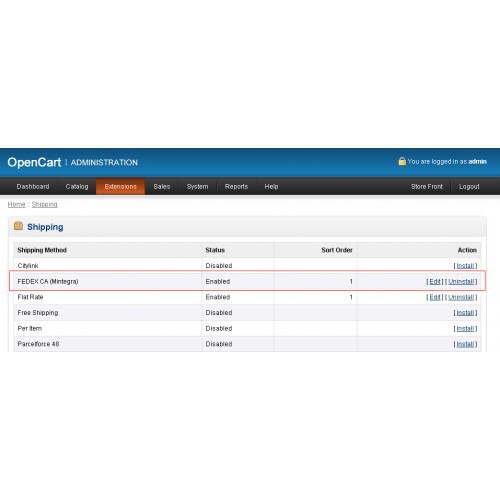Image resolution: width=500 pixels, height=500 pixels.
Task: Install the Citylink shipping method
Action: 465,266
